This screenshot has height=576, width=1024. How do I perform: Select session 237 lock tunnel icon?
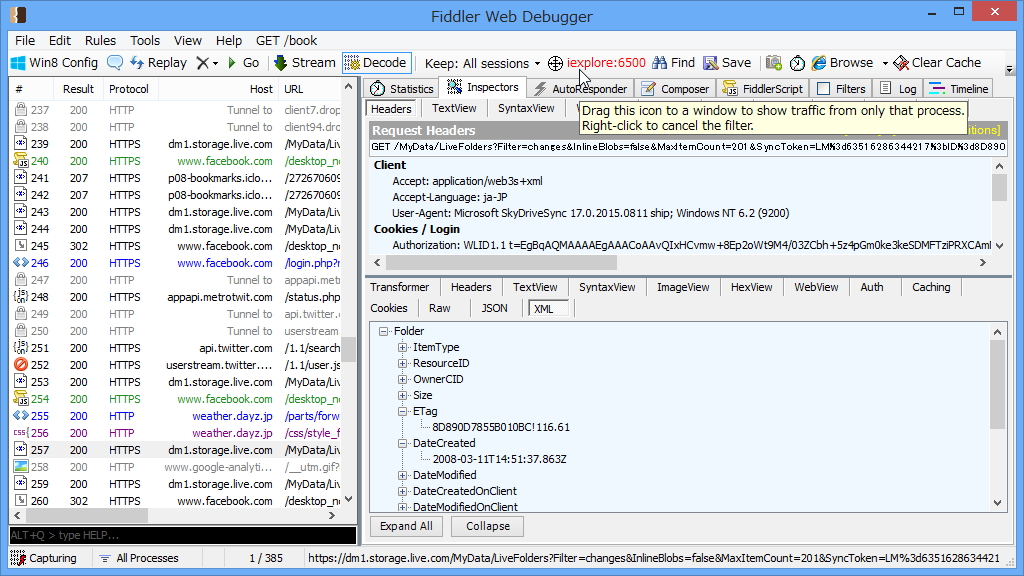[21, 110]
